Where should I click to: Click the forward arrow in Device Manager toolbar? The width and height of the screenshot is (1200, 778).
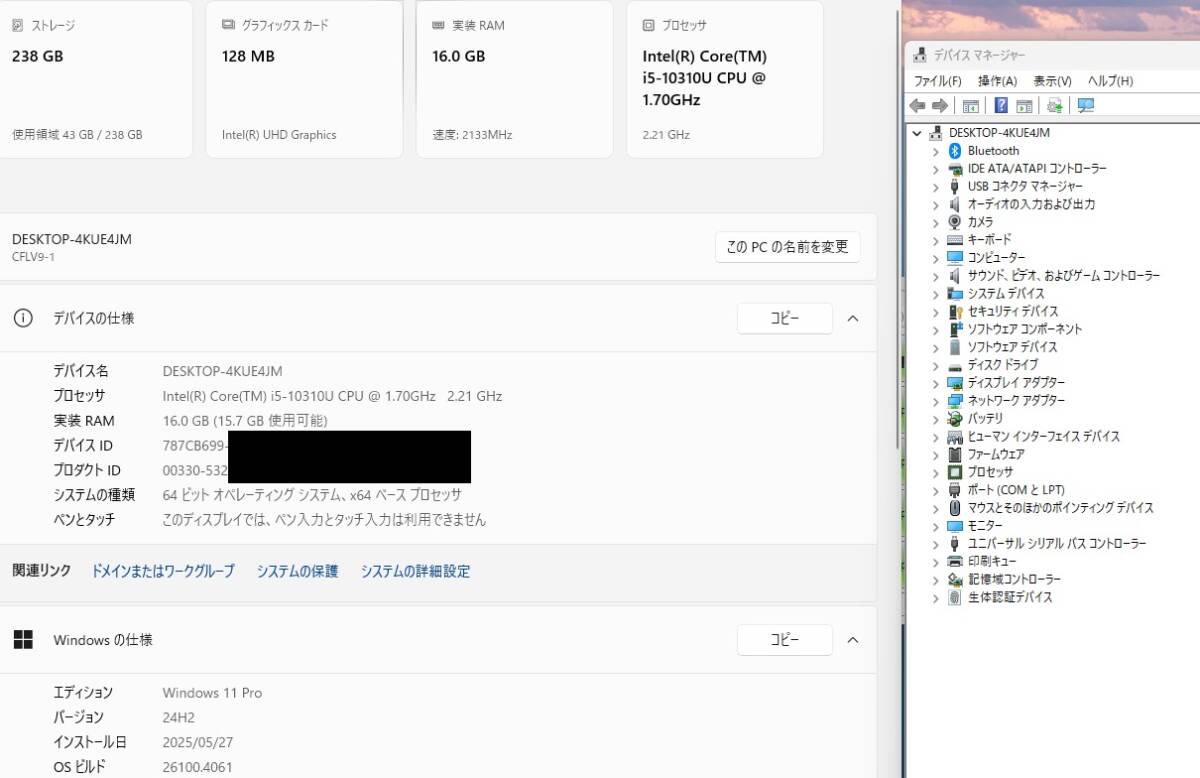[939, 106]
